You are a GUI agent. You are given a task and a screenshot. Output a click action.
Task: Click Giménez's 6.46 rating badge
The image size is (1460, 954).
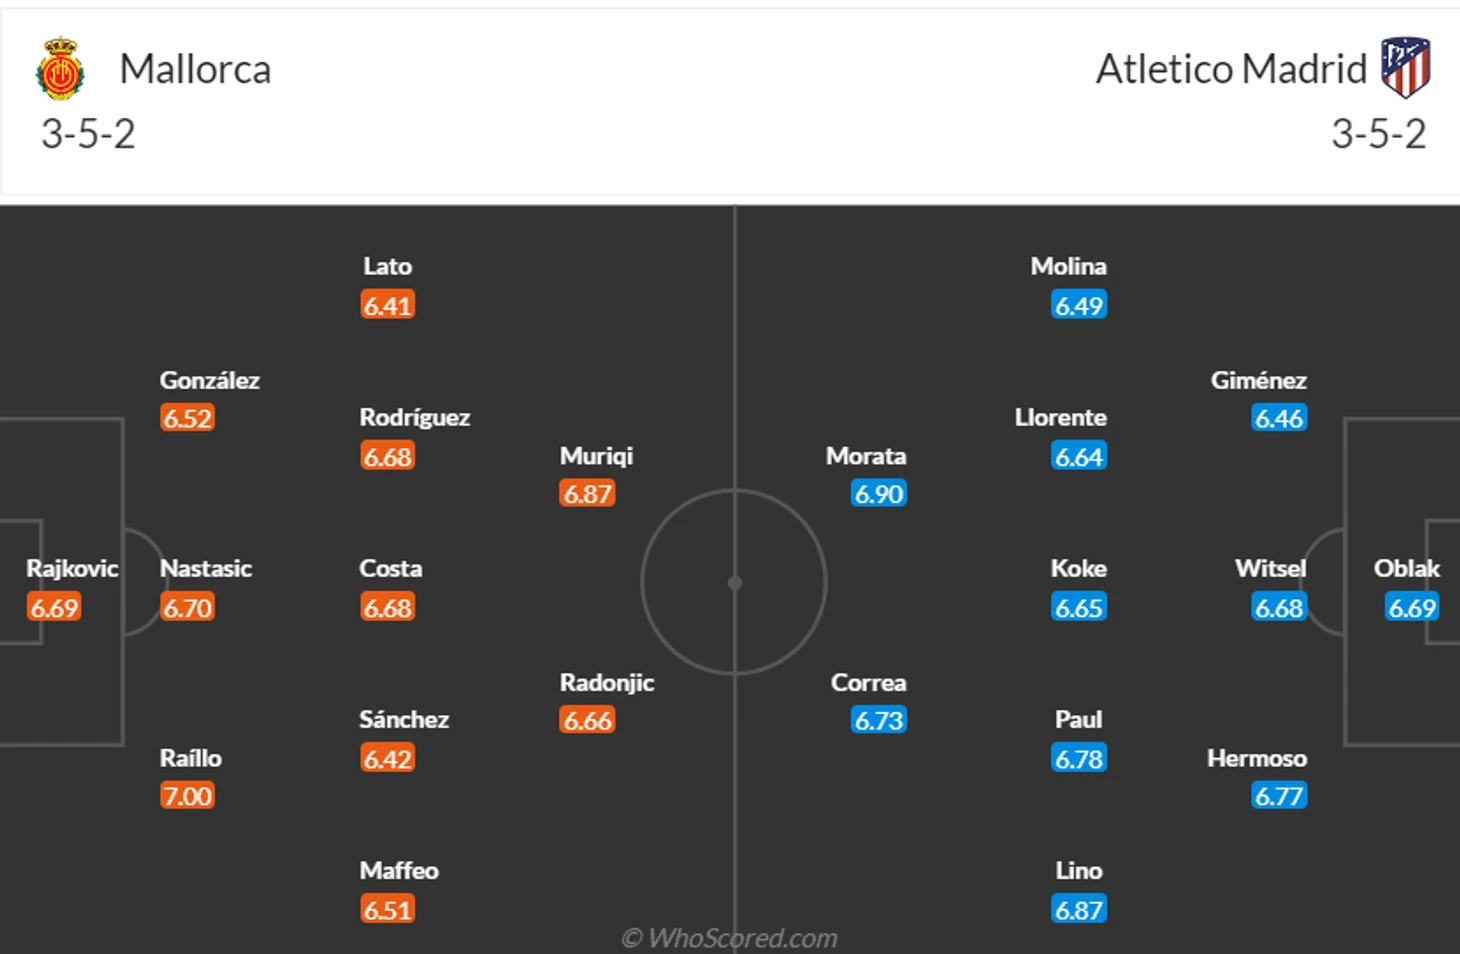coord(1279,418)
